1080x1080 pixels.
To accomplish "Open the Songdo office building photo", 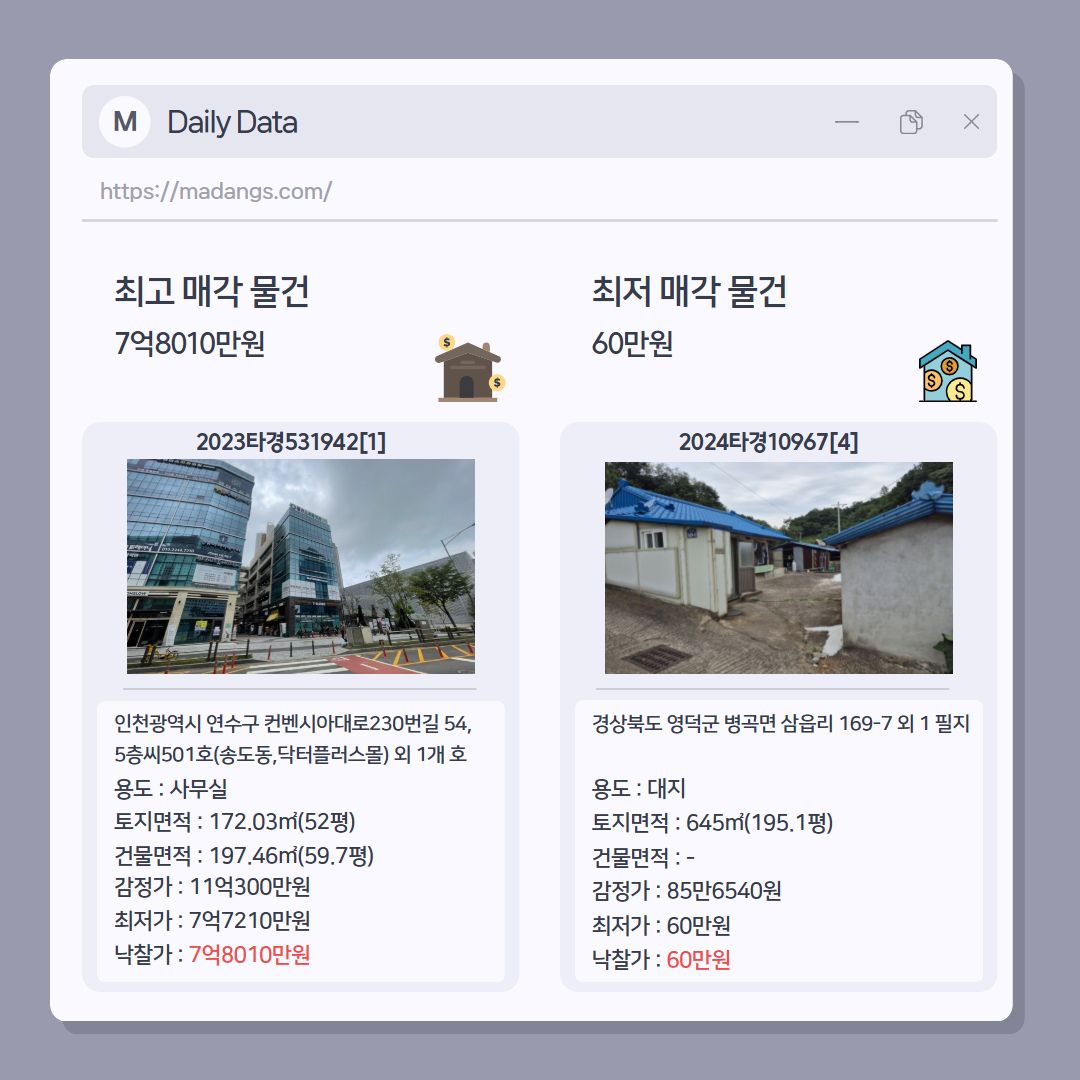I will coord(301,566).
